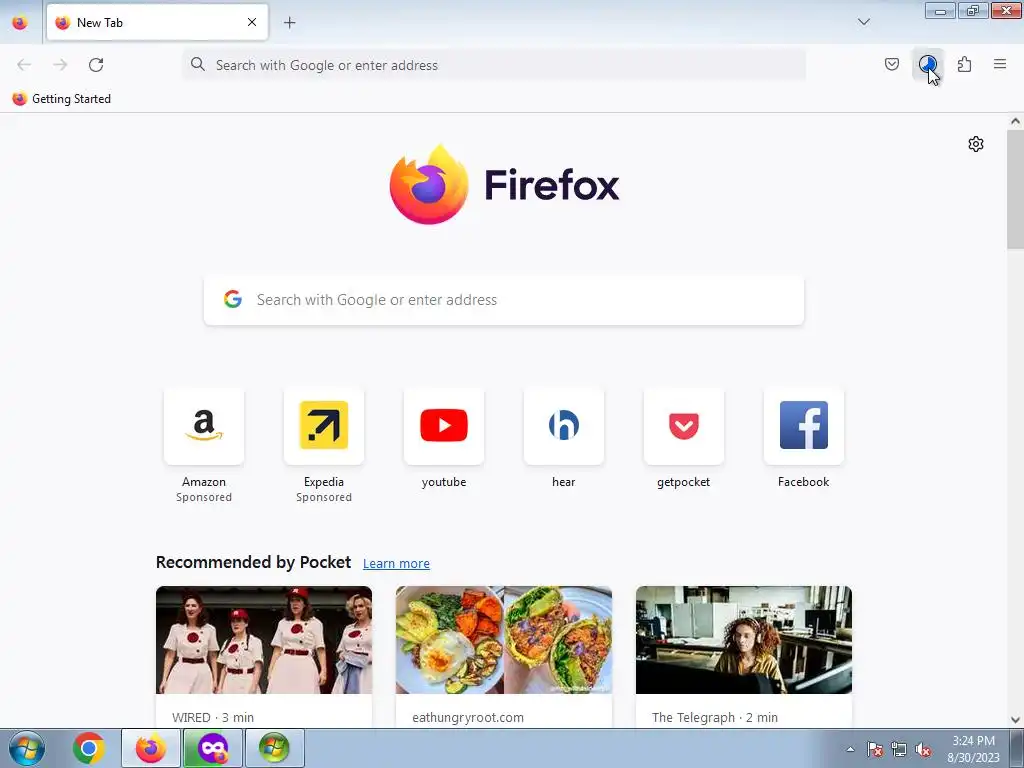
Task: Click the center Google search box
Action: [x=504, y=300]
